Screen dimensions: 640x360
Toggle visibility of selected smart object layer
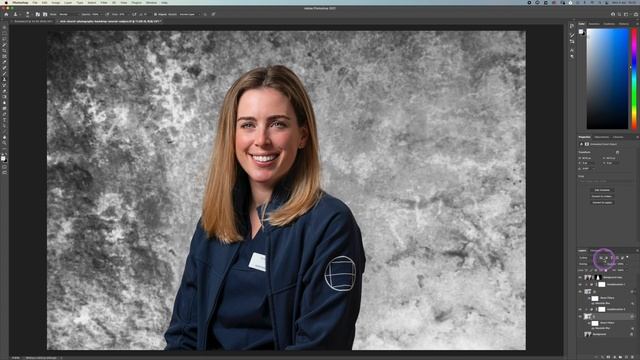580,316
